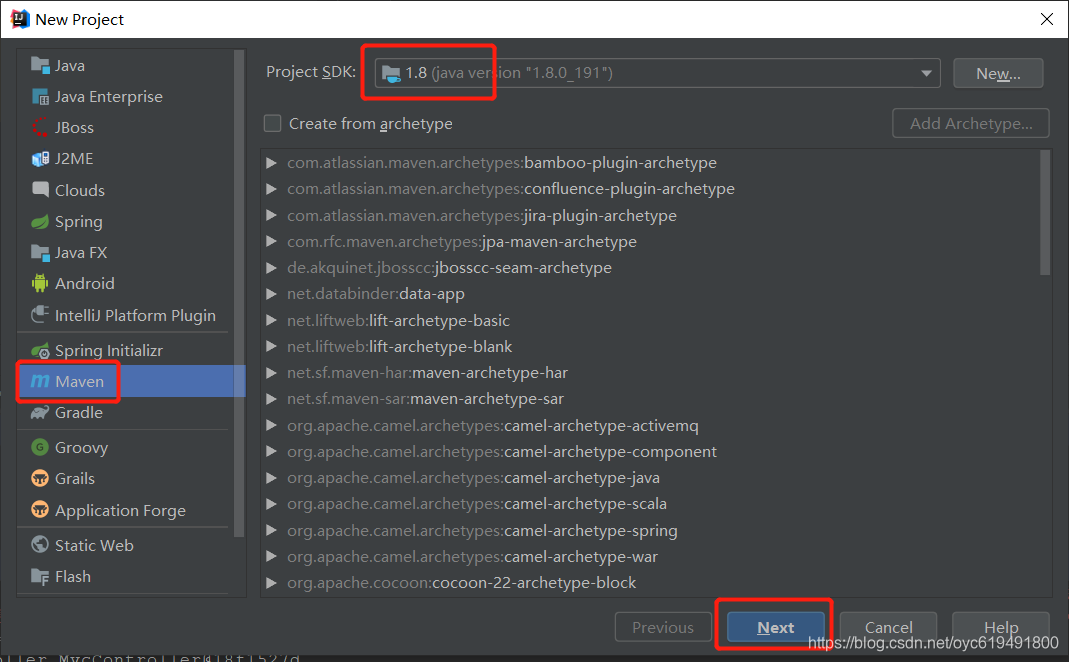Select the Clouds speech-bubble icon
The width and height of the screenshot is (1069, 662).
40,190
